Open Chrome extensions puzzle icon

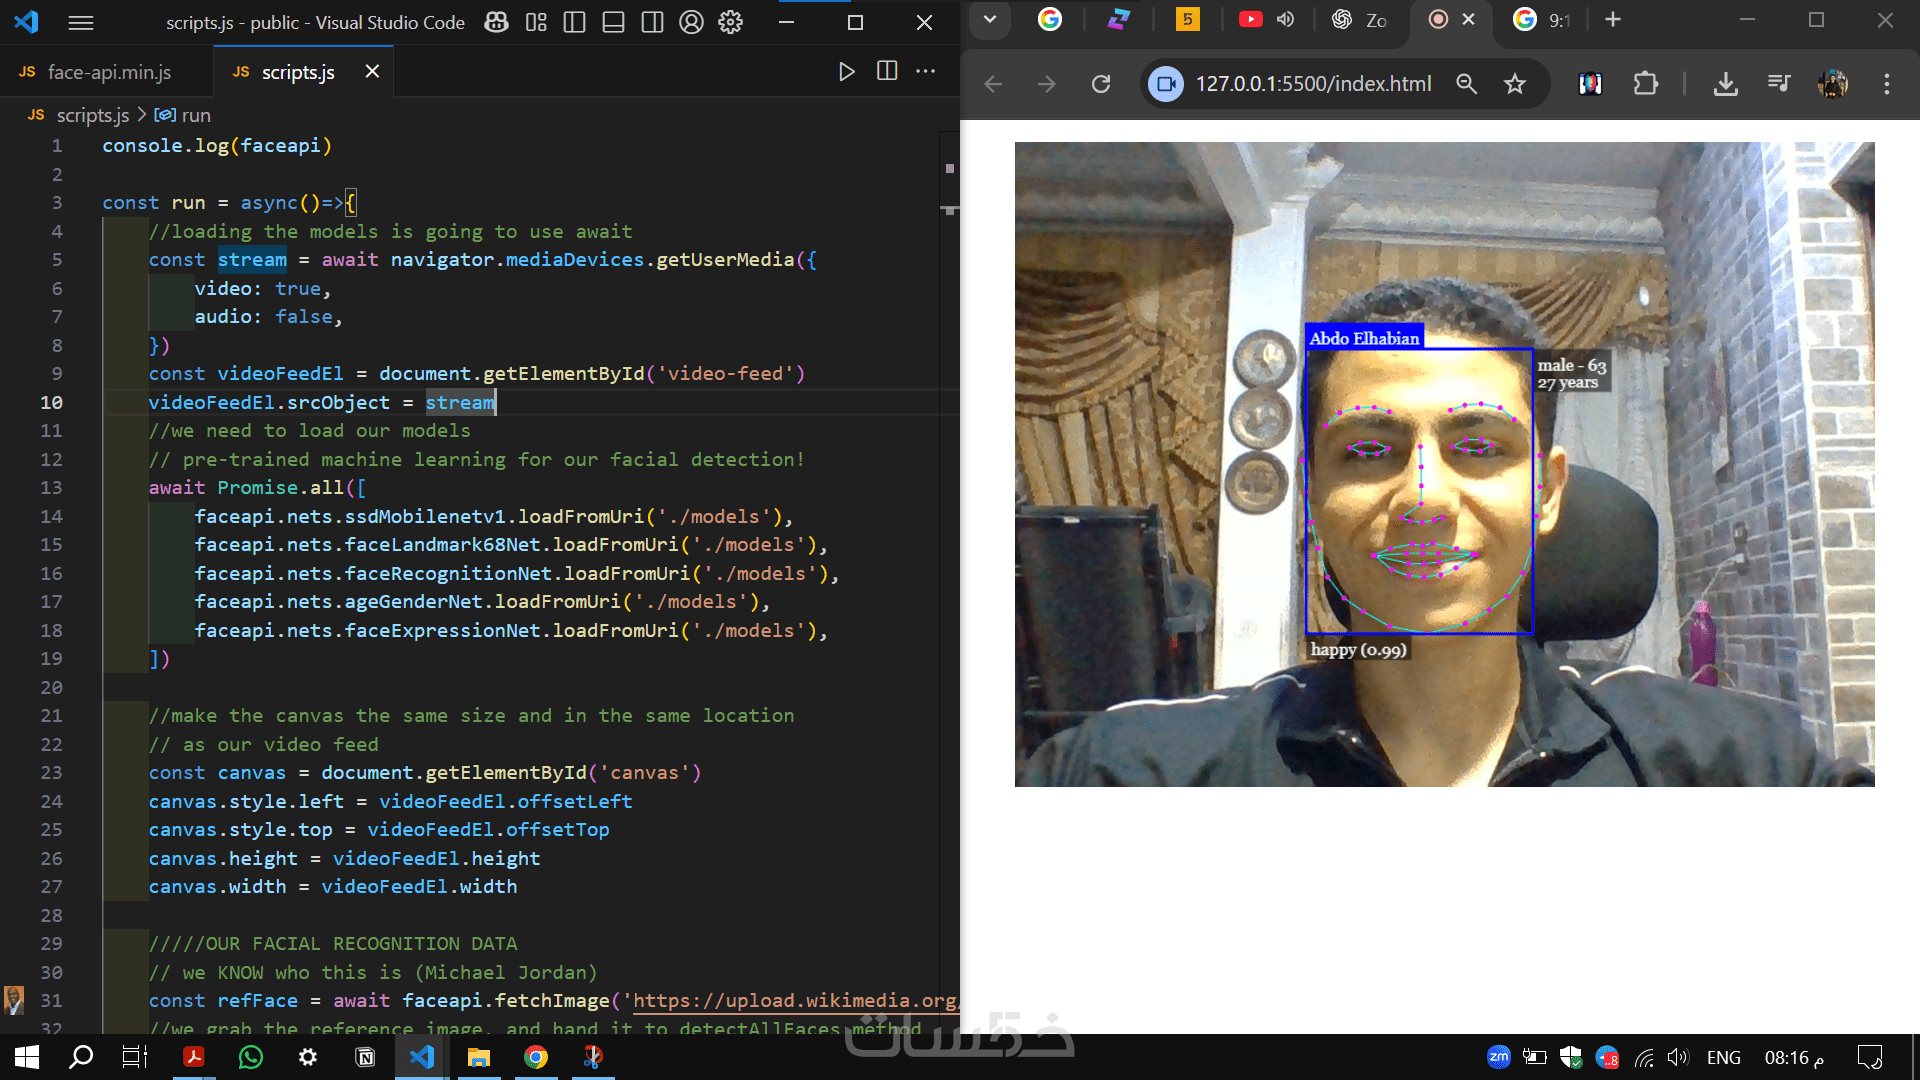[x=1645, y=84]
